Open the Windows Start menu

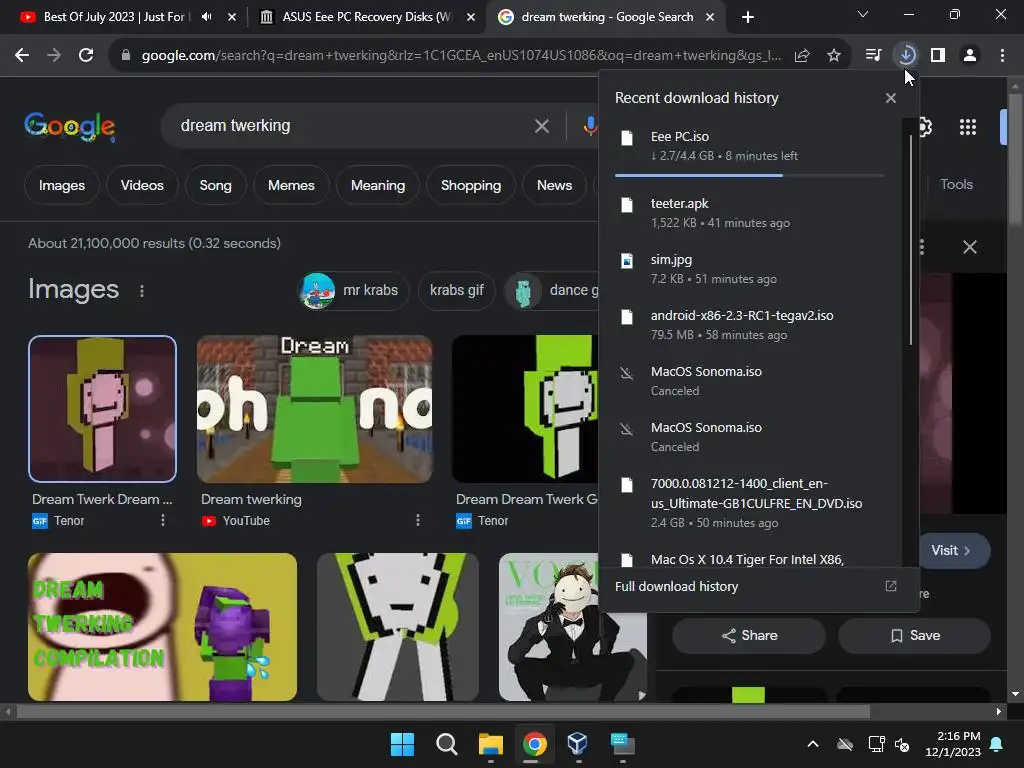(402, 744)
